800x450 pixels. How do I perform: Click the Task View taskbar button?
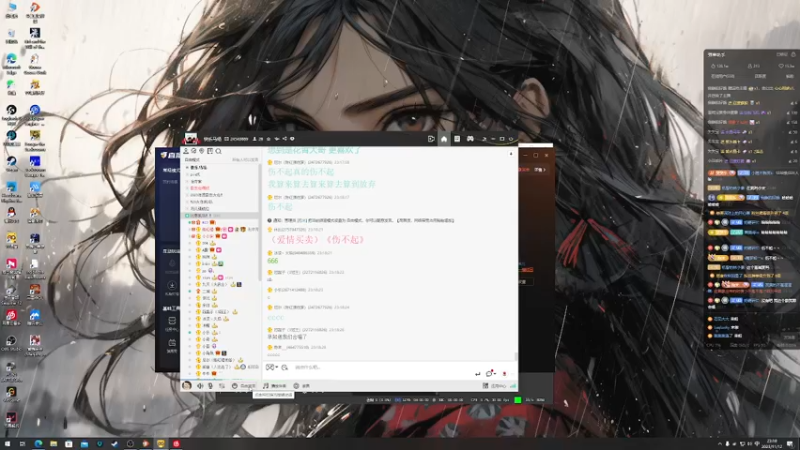[22, 444]
